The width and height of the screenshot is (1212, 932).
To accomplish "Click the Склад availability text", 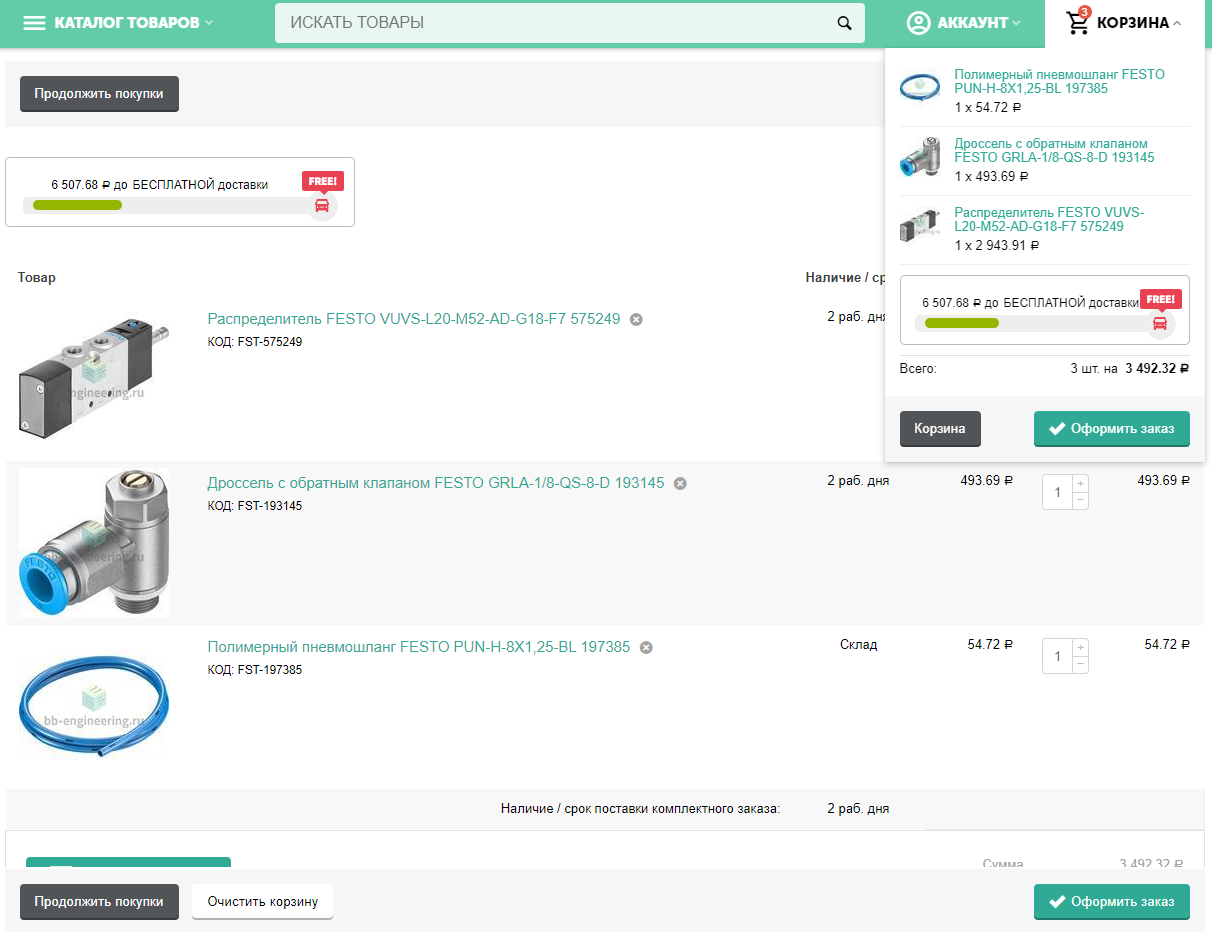I will 858,645.
